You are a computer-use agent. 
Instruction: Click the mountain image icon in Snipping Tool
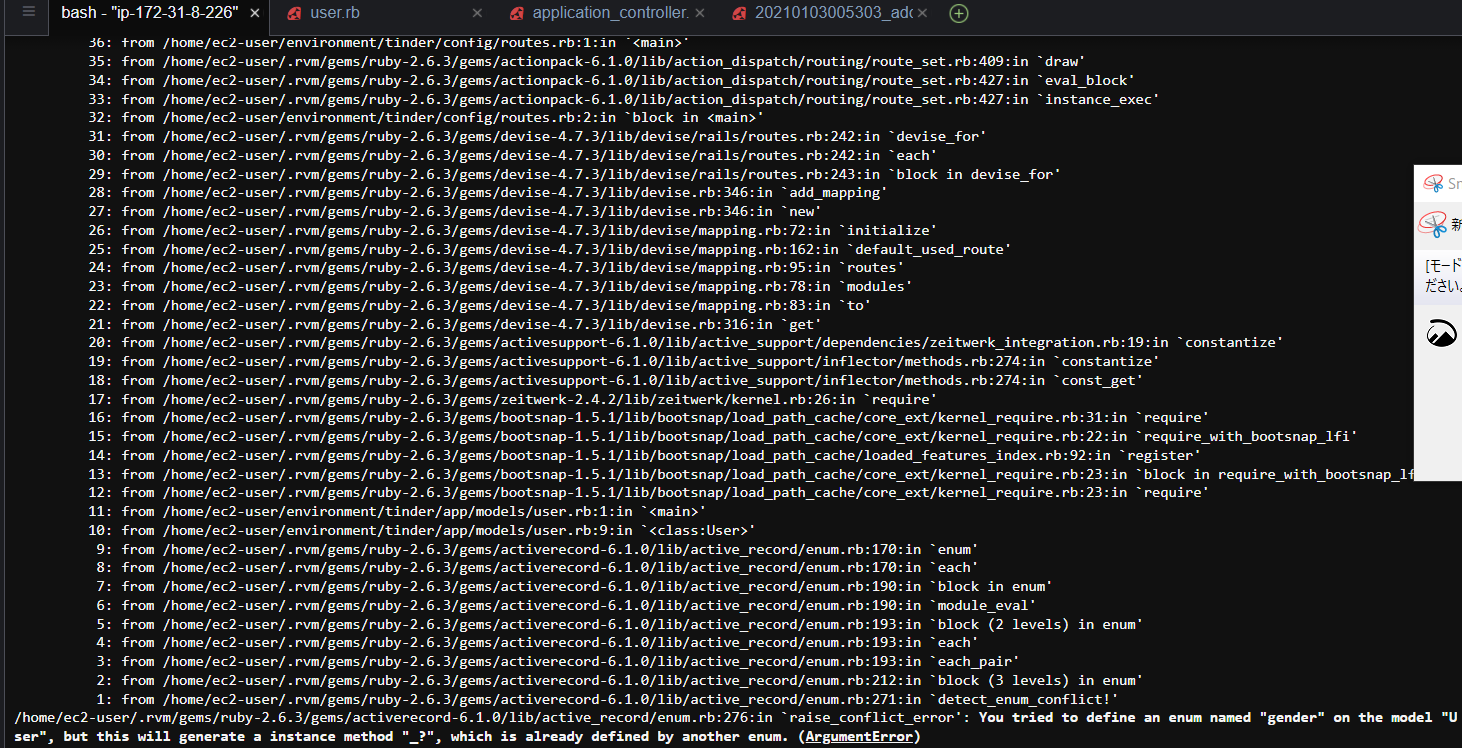[x=1441, y=333]
